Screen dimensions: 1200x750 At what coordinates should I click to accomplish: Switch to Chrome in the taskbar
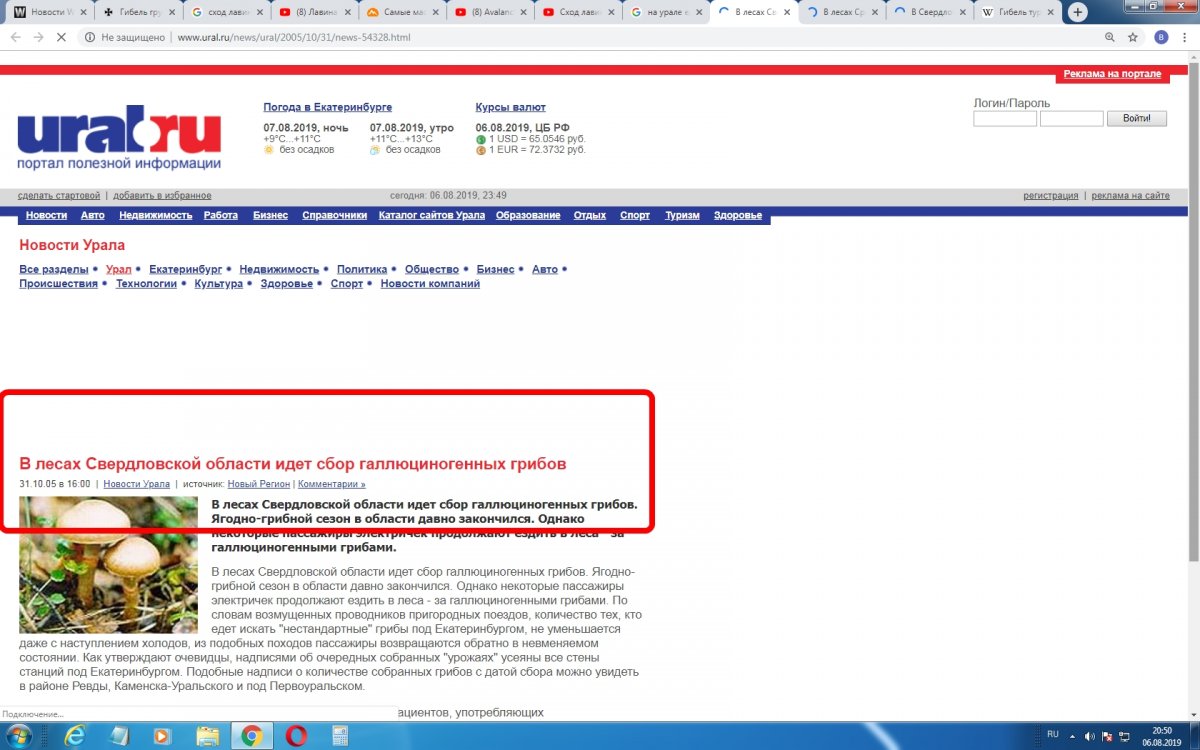point(252,737)
